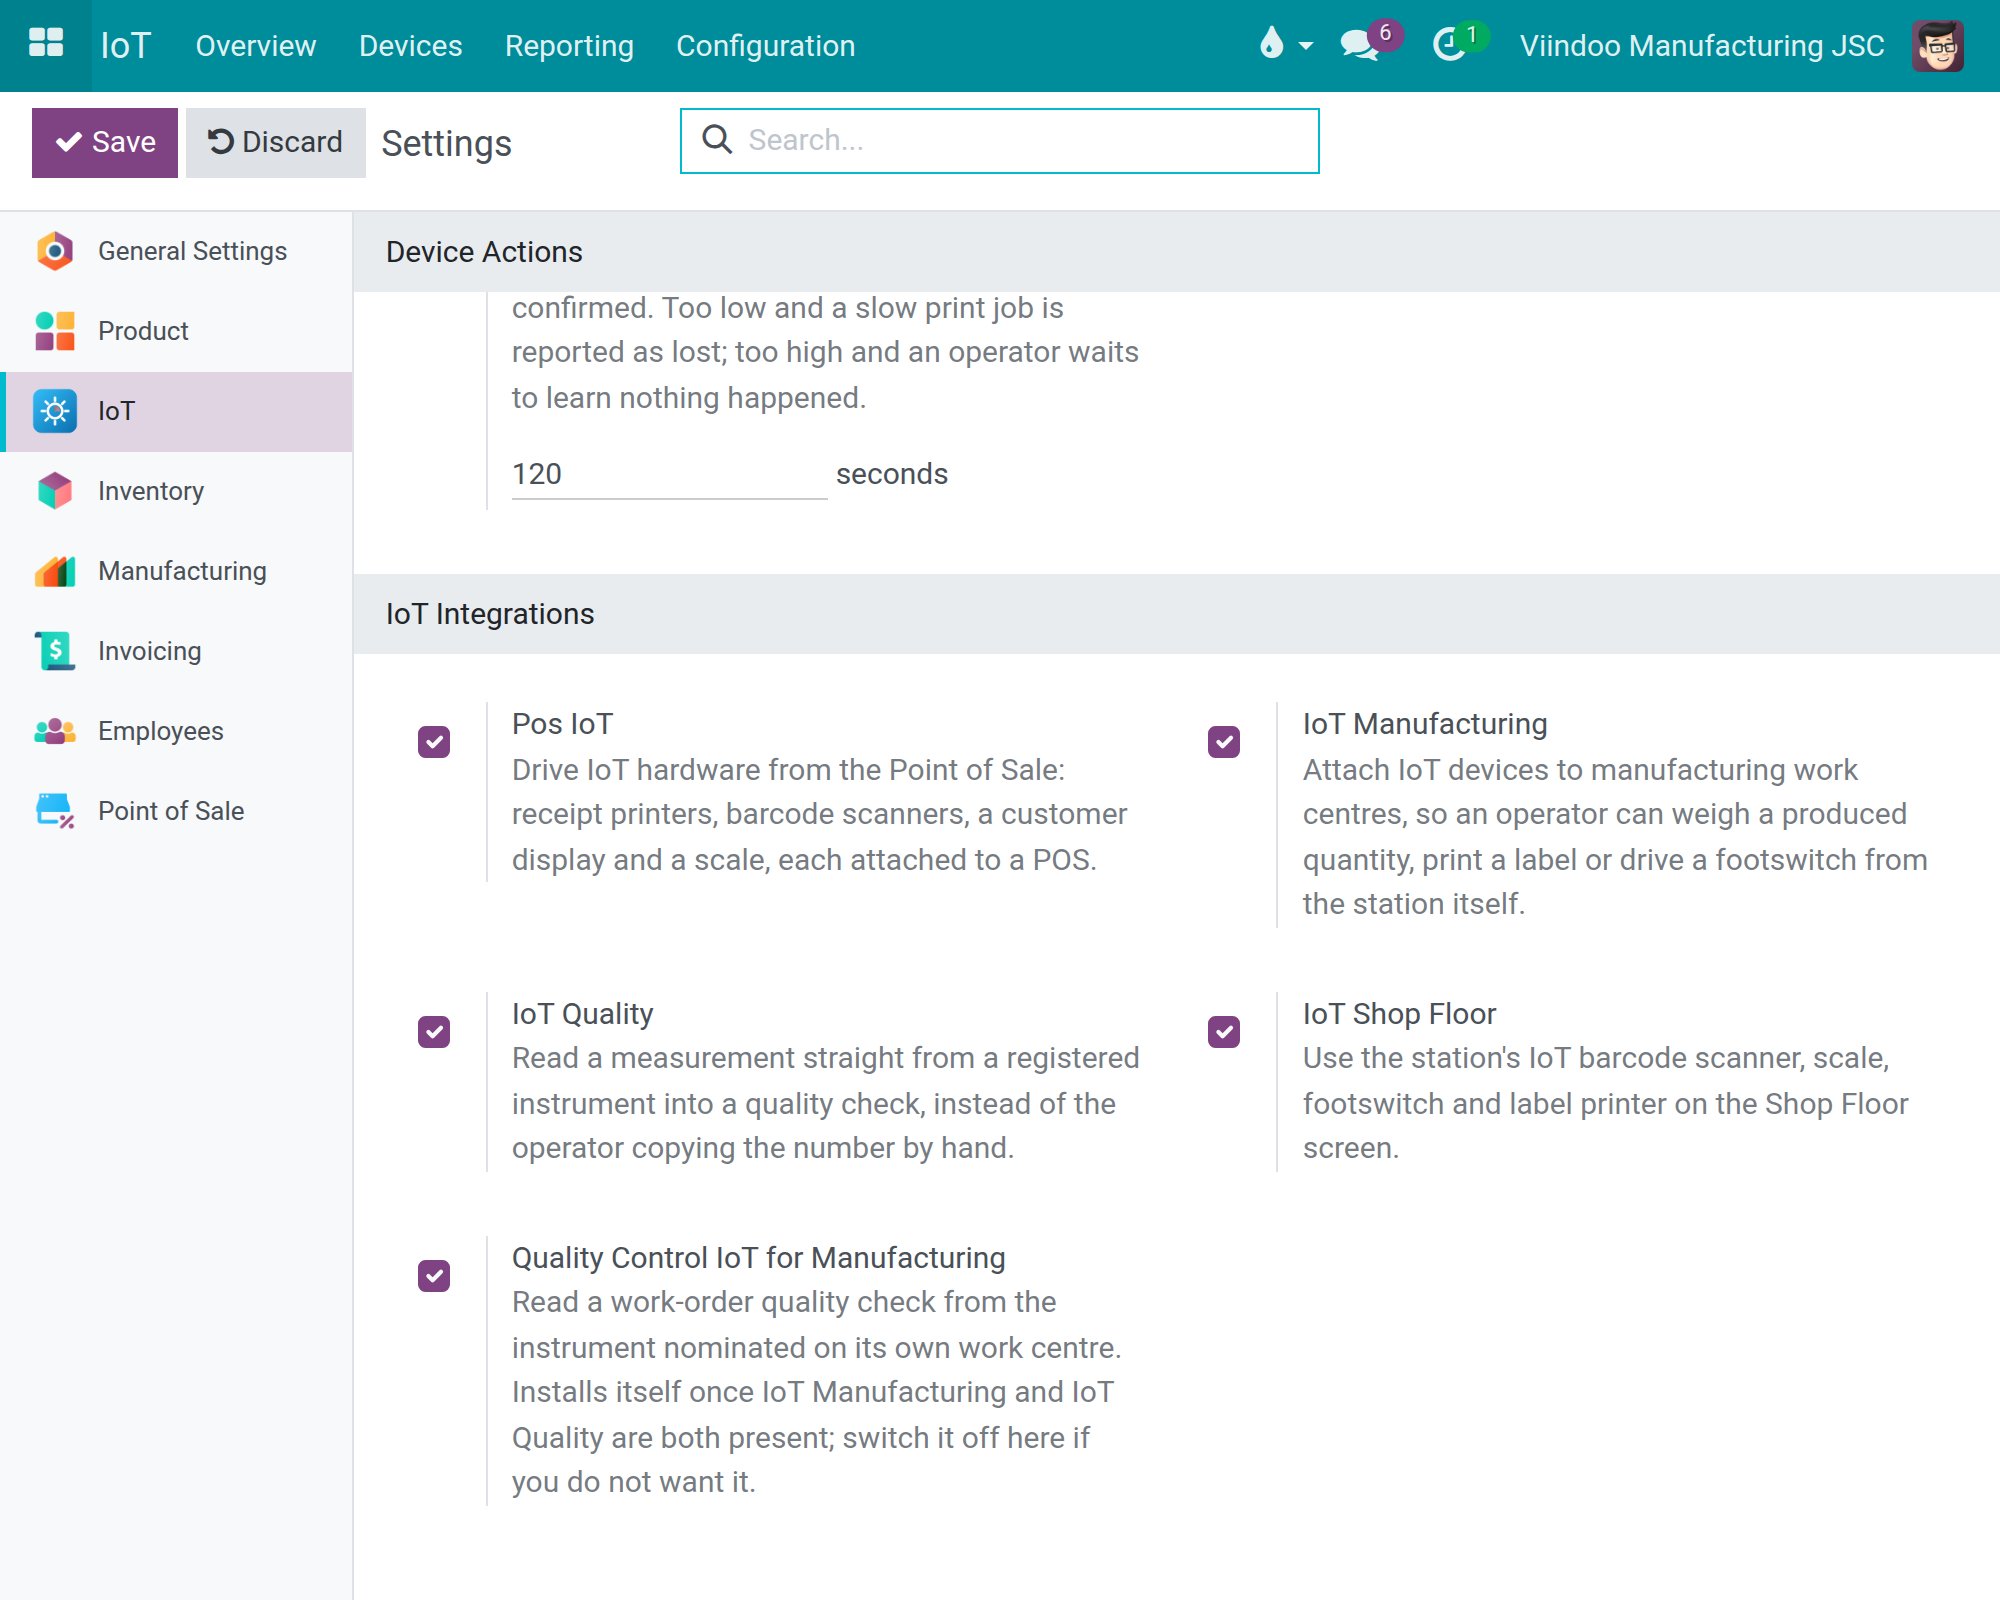Select Inventory label in sidebar
The height and width of the screenshot is (1600, 2000).
(x=151, y=491)
